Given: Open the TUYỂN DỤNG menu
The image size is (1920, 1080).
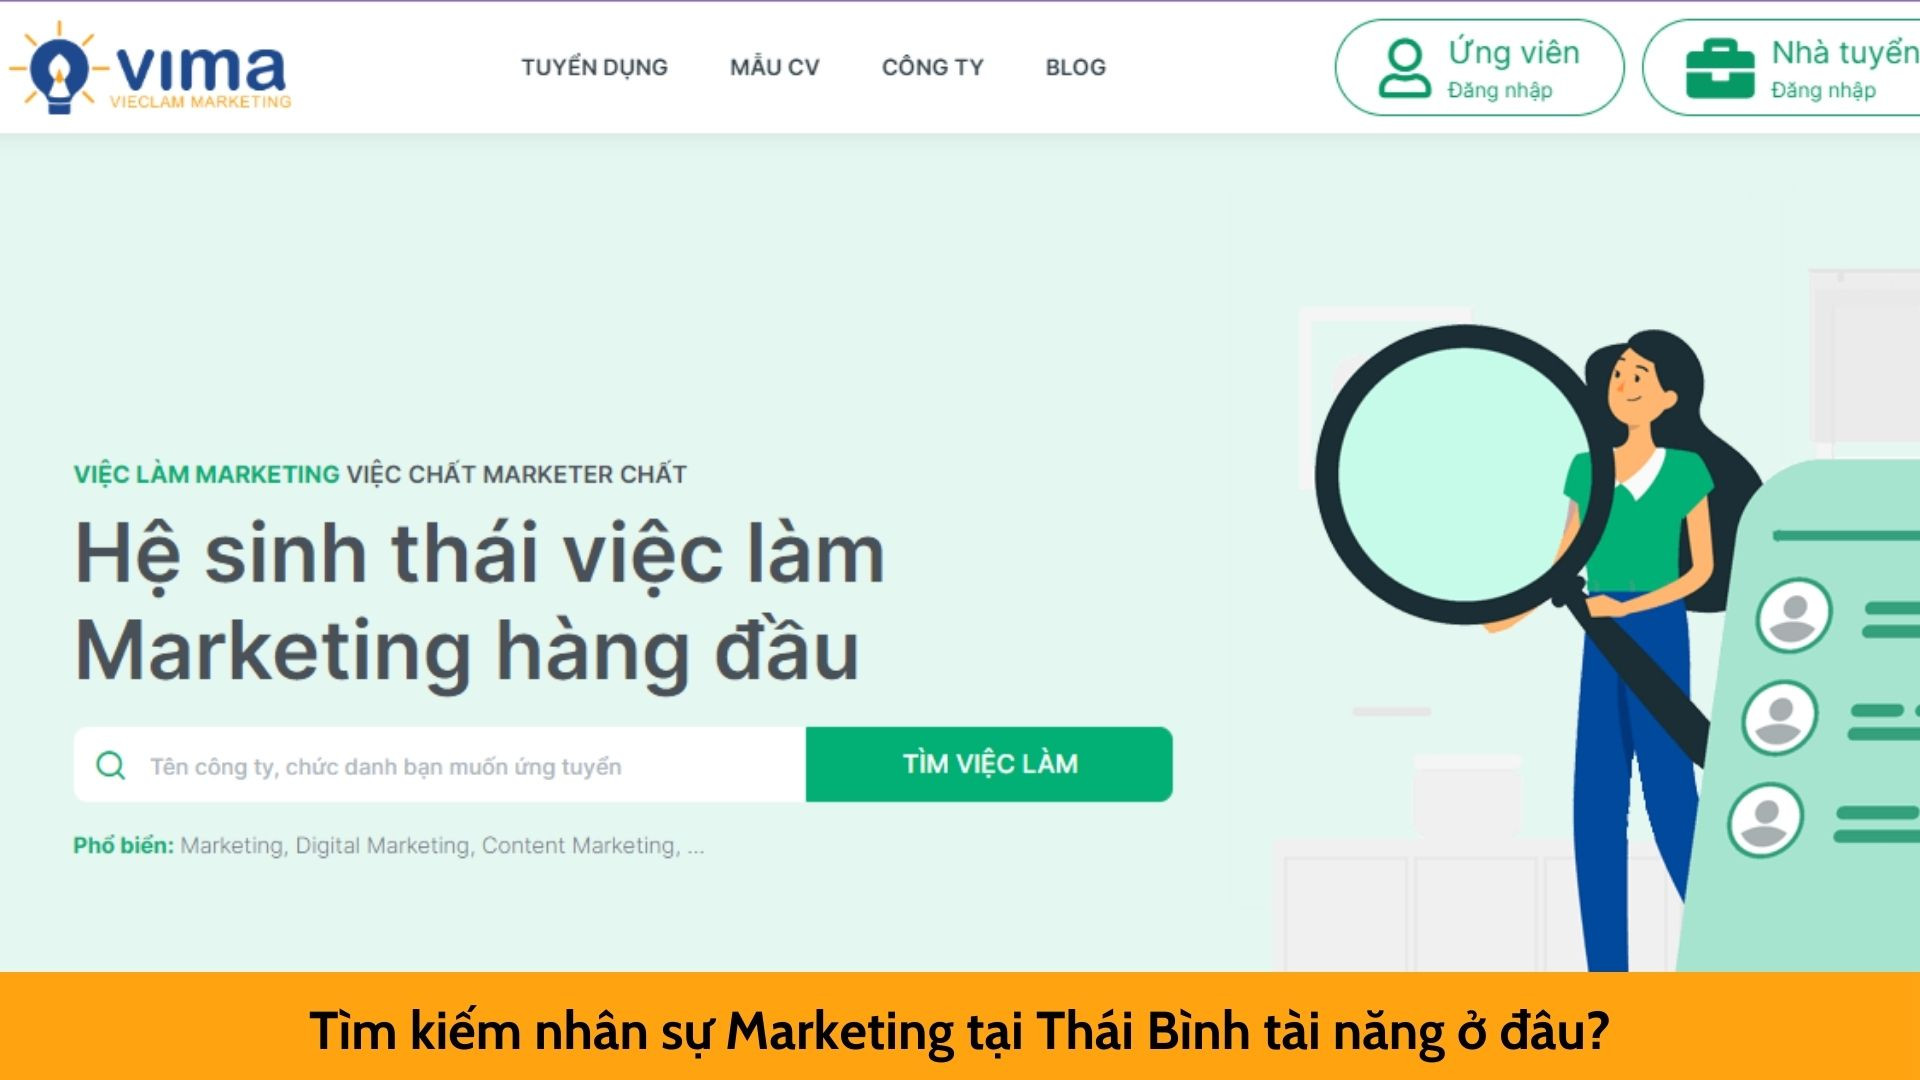Looking at the screenshot, I should coord(594,67).
